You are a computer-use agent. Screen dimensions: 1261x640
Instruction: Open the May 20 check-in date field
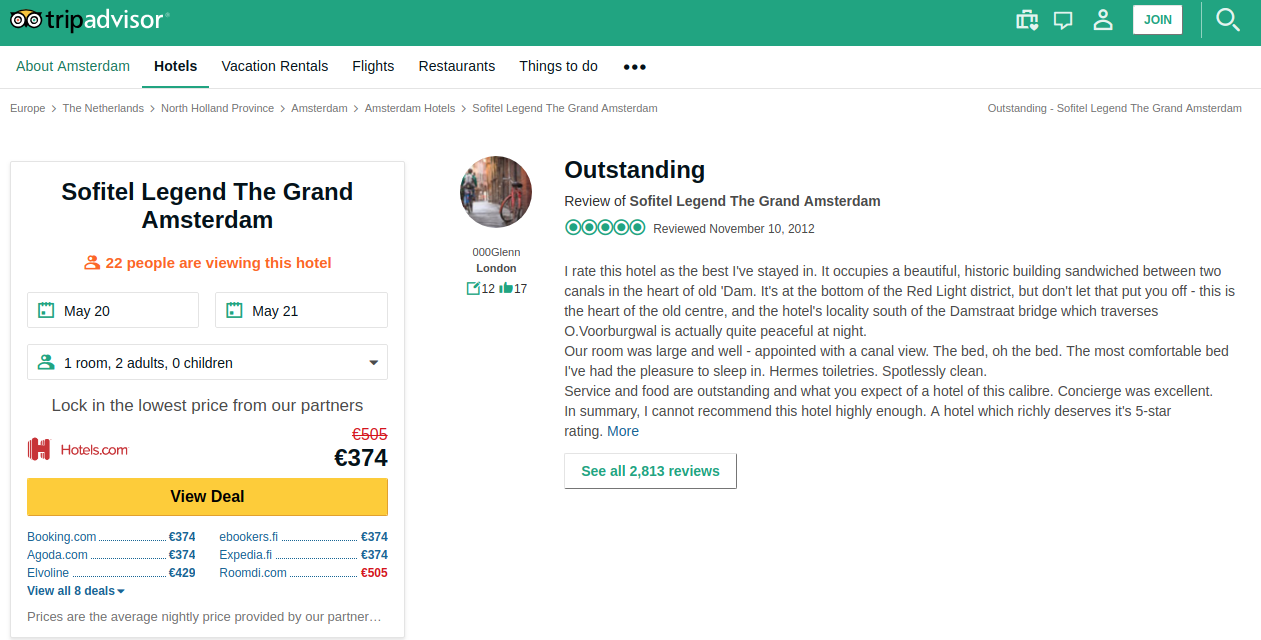tap(113, 310)
